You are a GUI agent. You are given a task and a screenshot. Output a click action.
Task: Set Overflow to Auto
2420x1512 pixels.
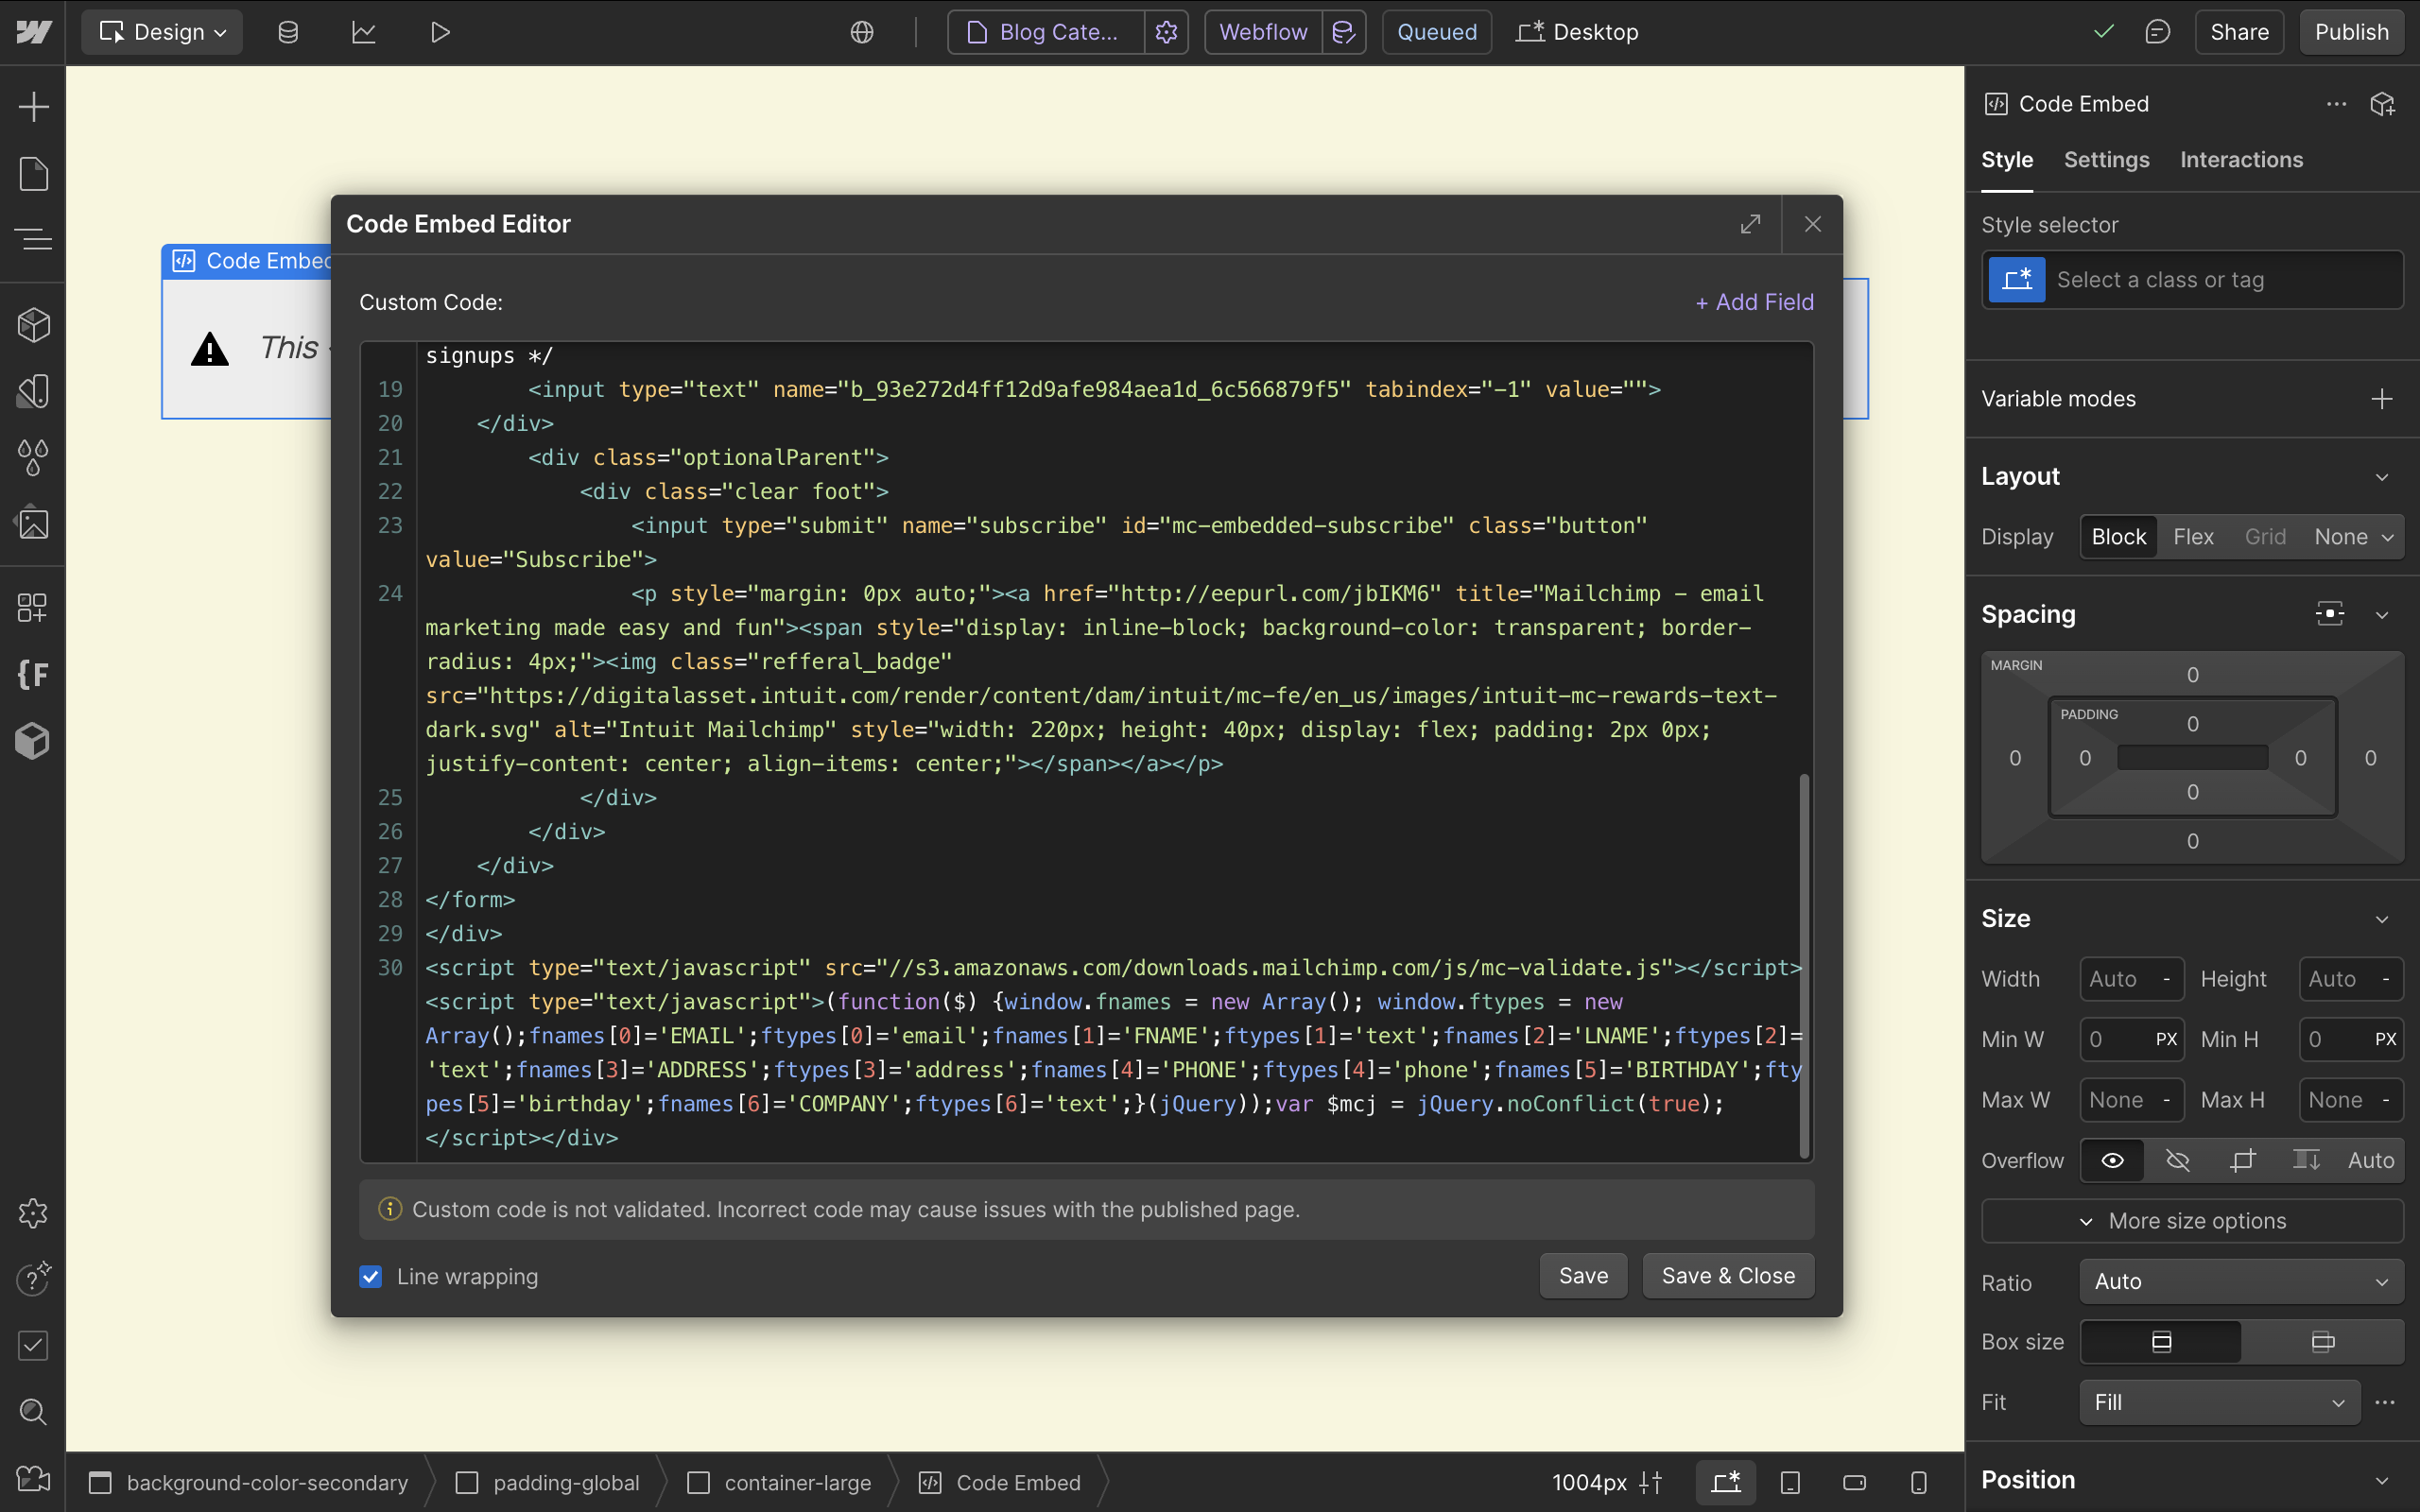tap(2370, 1160)
